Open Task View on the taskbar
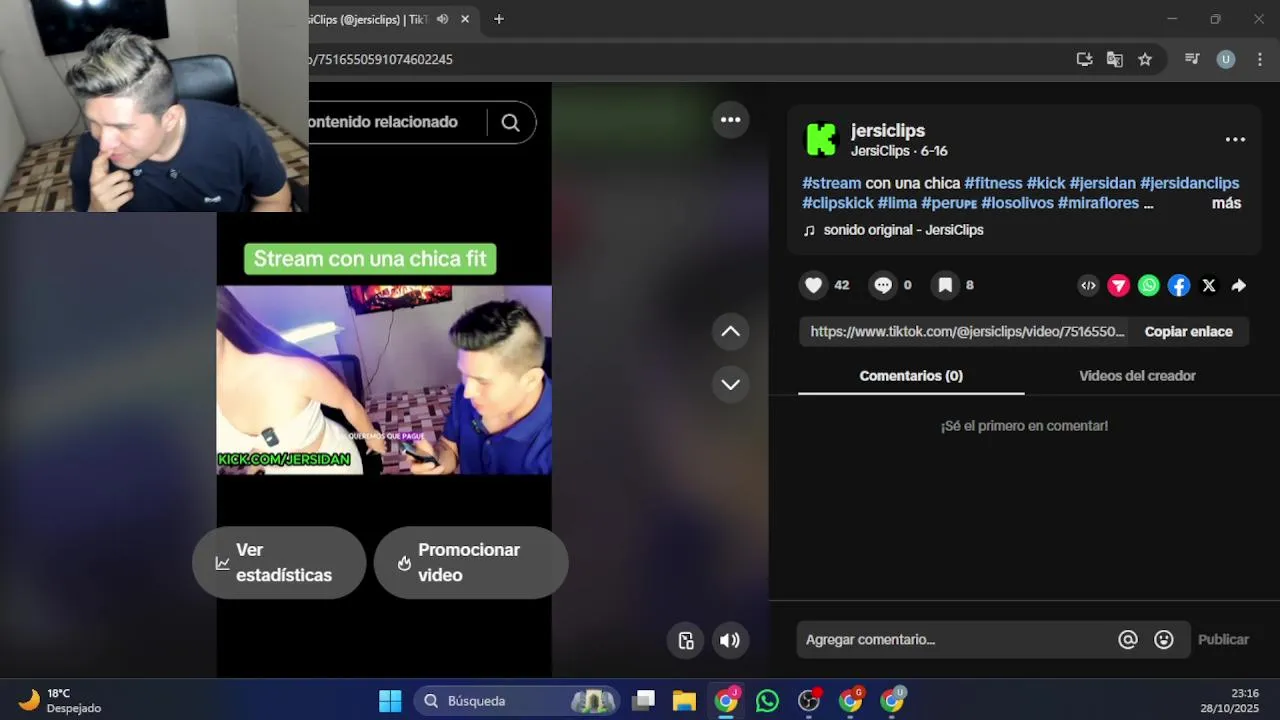Screen dimensions: 1280x720 pos(644,701)
